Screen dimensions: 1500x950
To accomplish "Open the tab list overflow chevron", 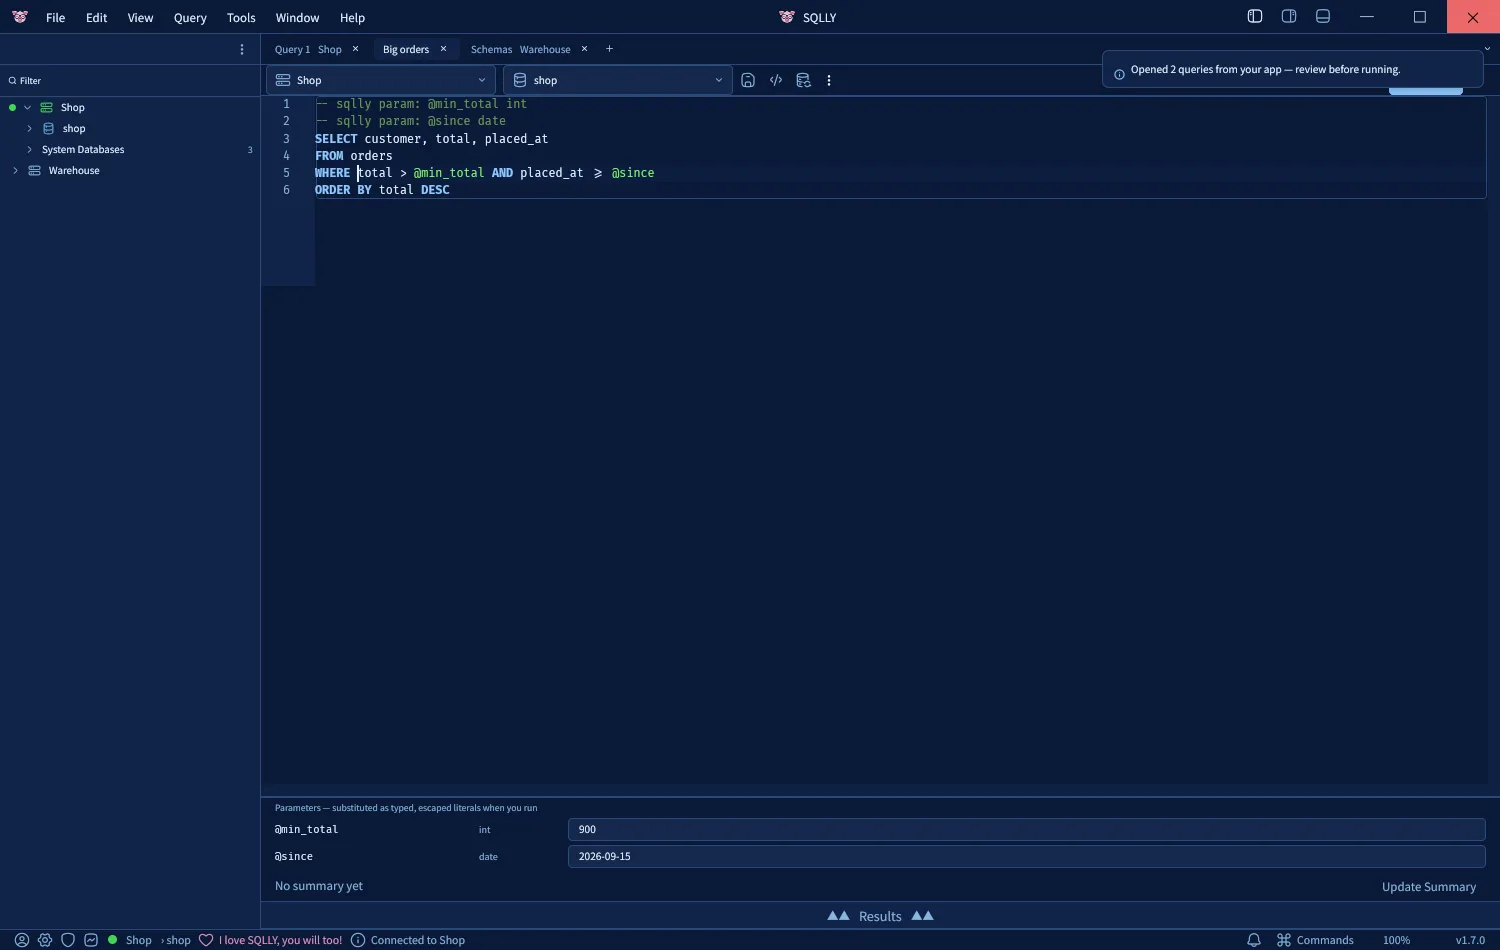I will tap(1487, 49).
